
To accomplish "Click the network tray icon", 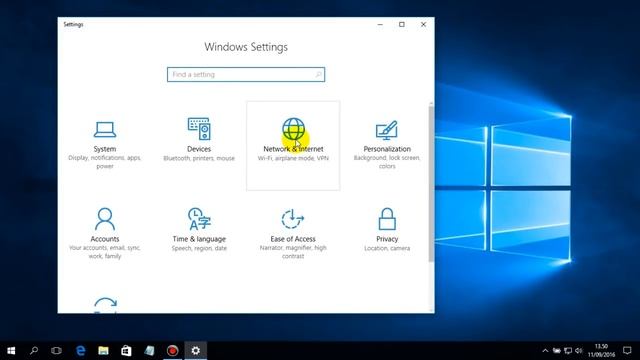I will tap(568, 351).
